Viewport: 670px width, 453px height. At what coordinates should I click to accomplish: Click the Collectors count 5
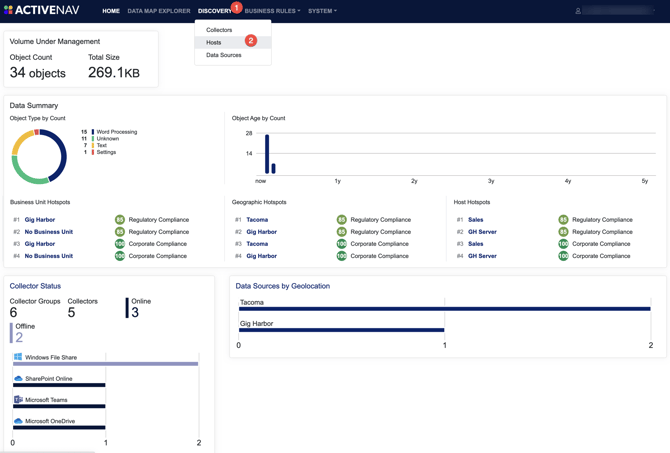(71, 312)
